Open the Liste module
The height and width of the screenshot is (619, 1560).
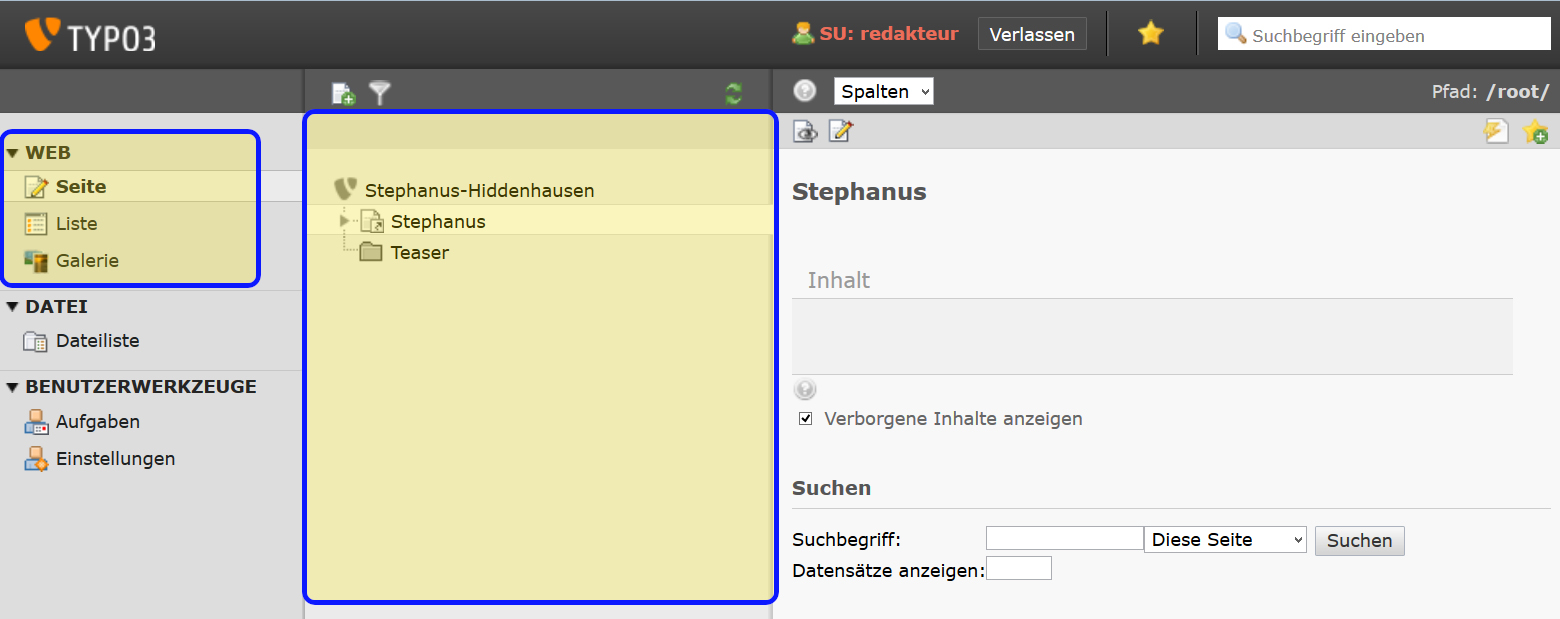(76, 224)
